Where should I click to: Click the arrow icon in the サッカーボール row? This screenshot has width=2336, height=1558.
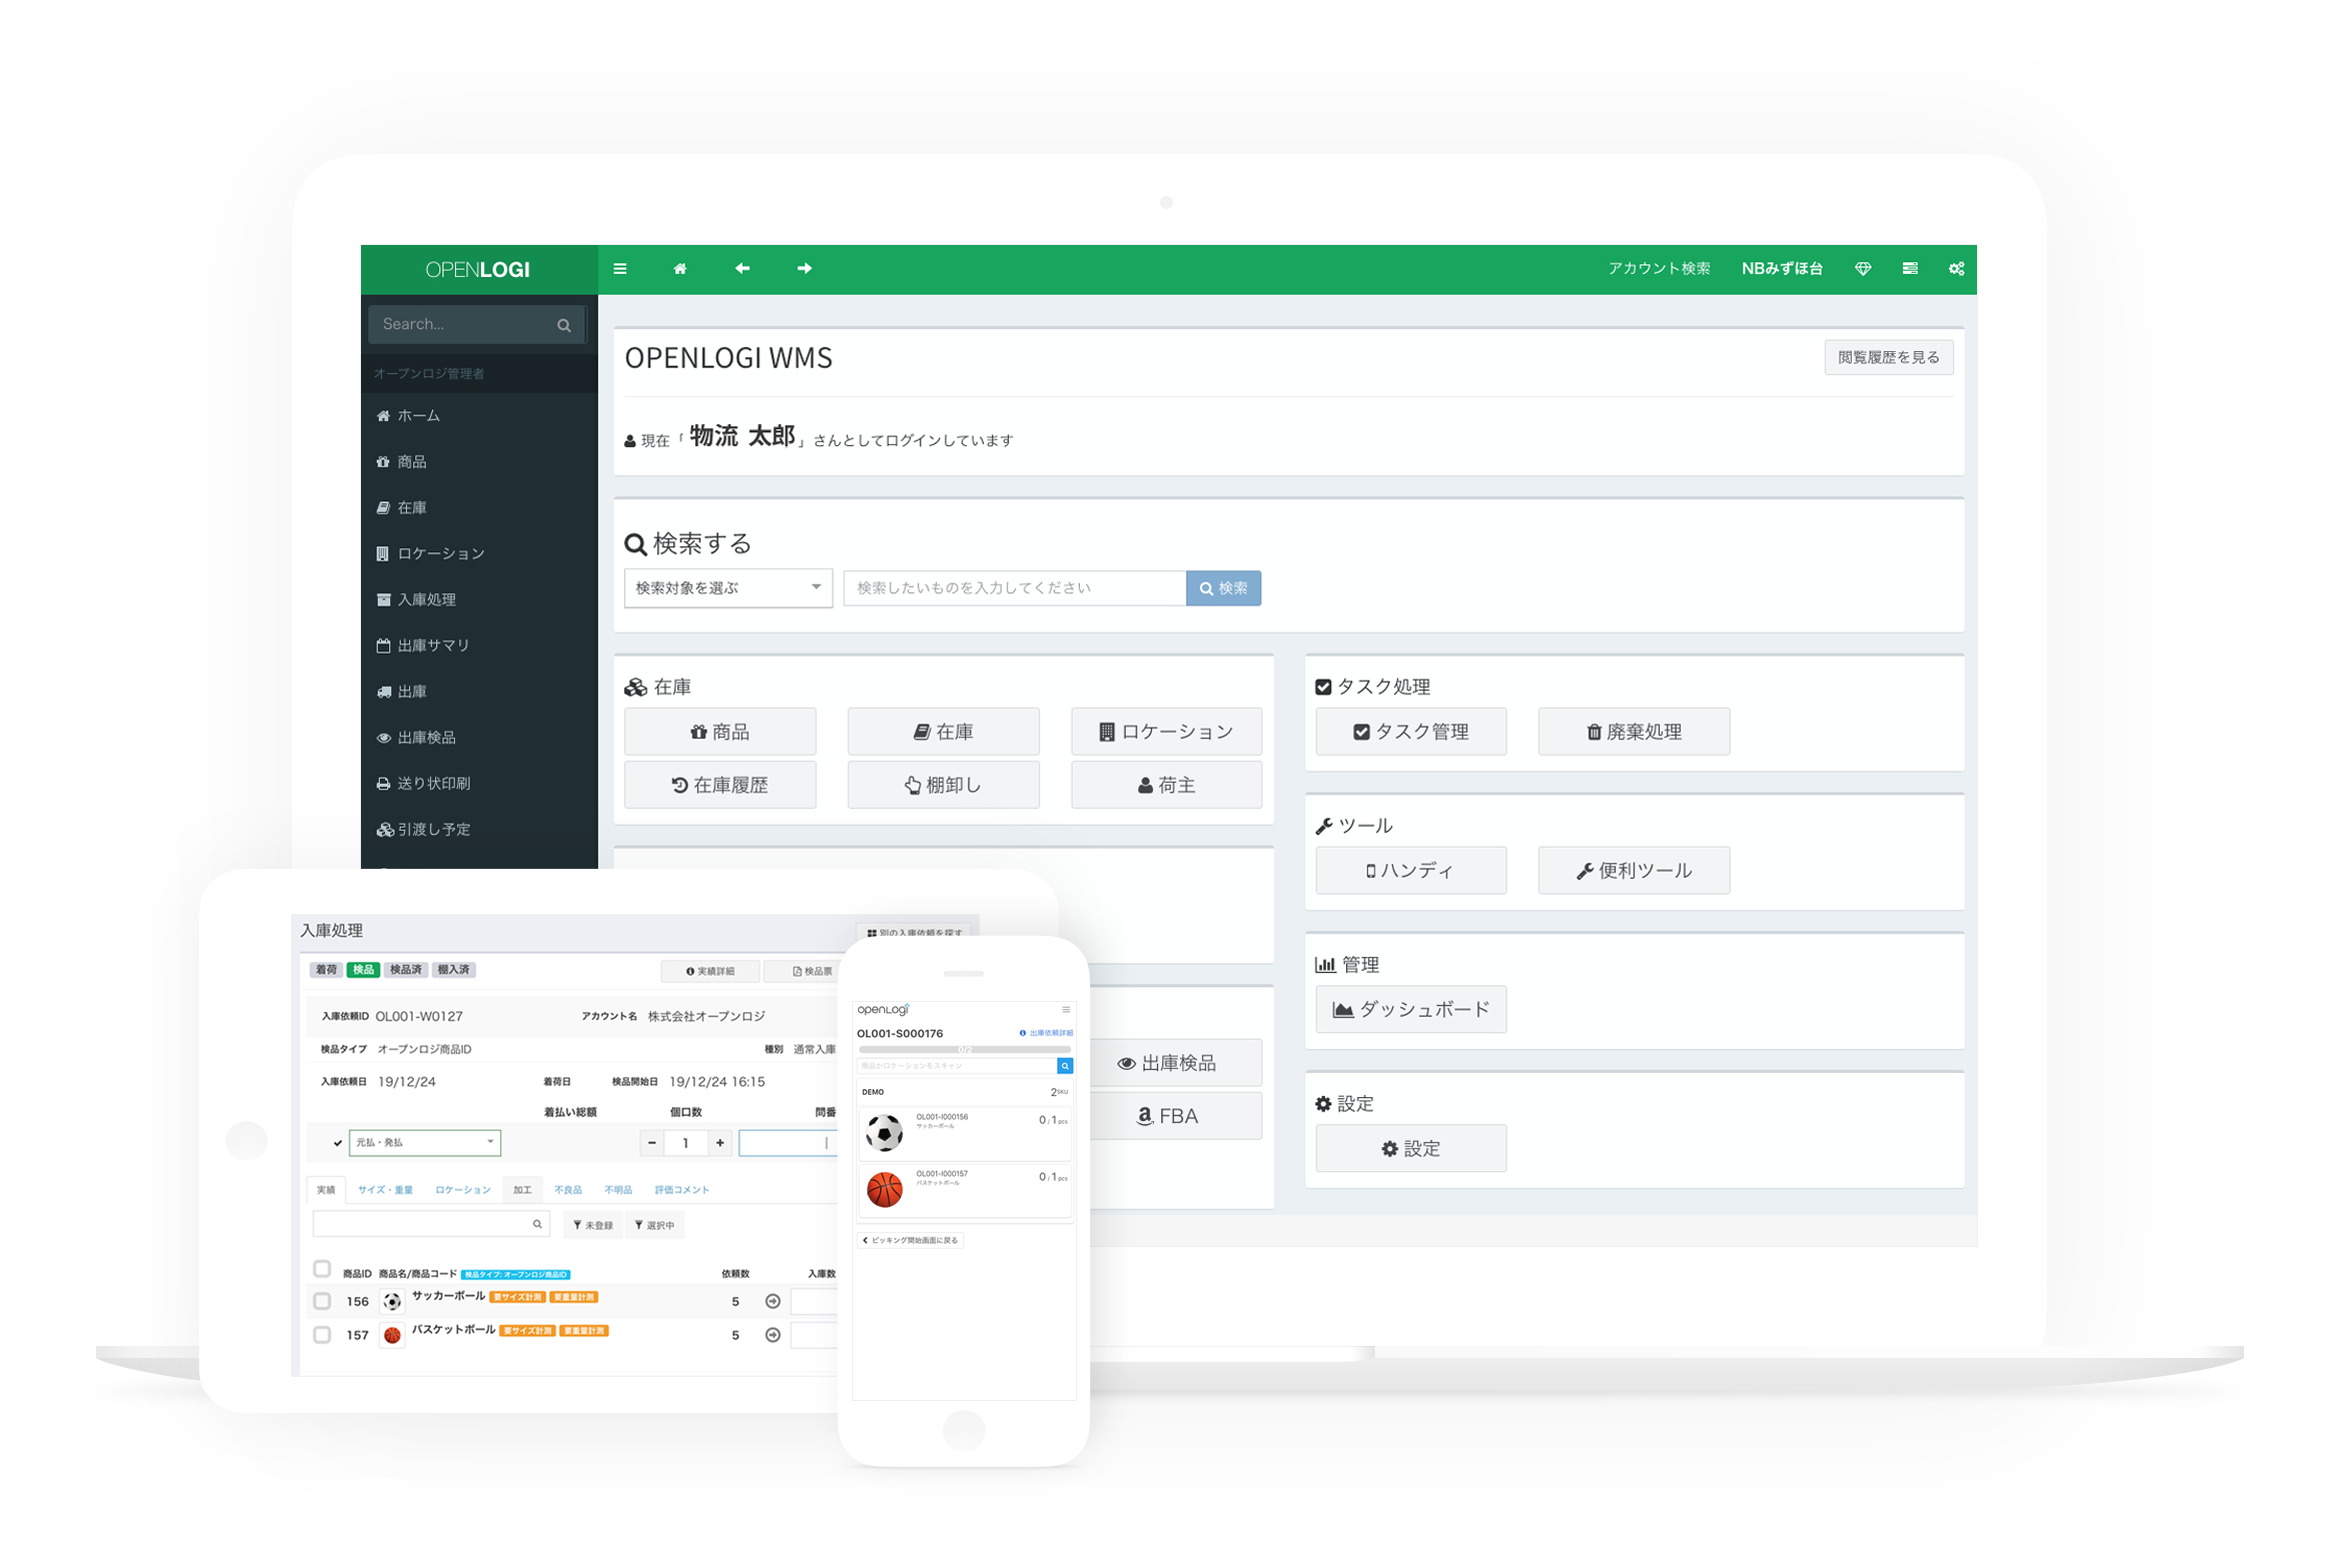point(773,1301)
